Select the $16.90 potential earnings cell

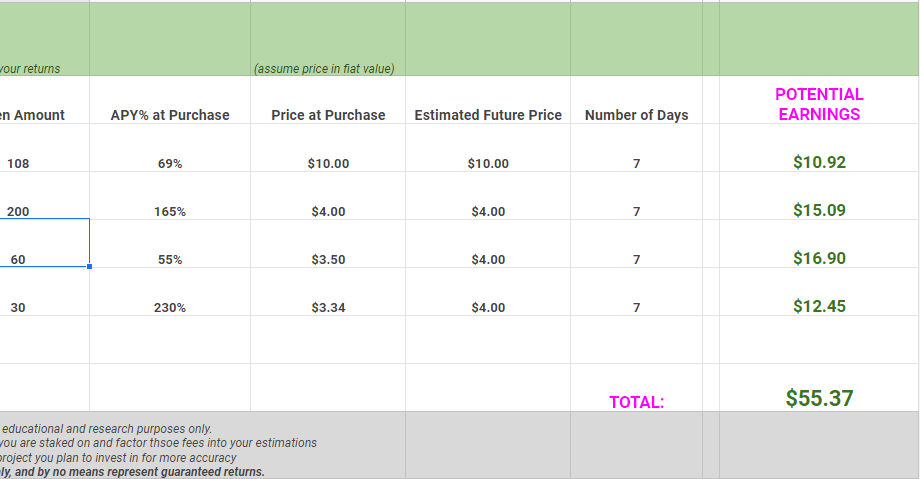coord(819,258)
